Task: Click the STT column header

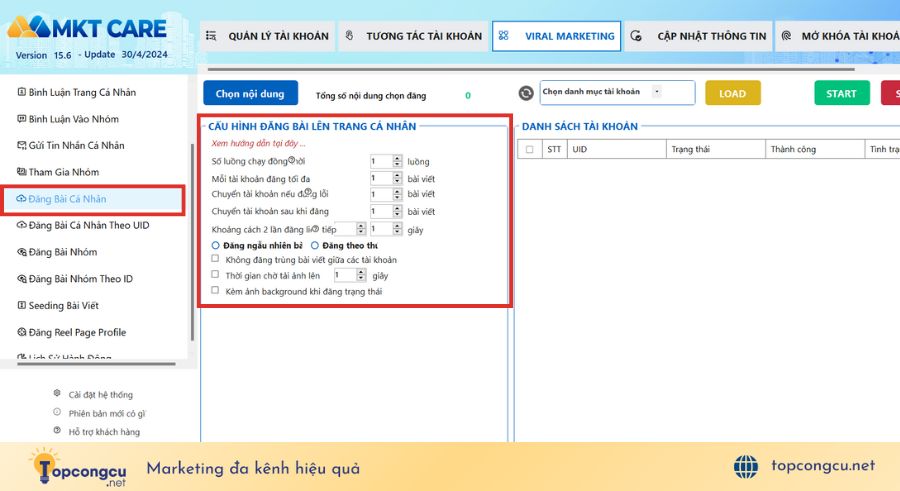Action: pyautogui.click(x=554, y=149)
